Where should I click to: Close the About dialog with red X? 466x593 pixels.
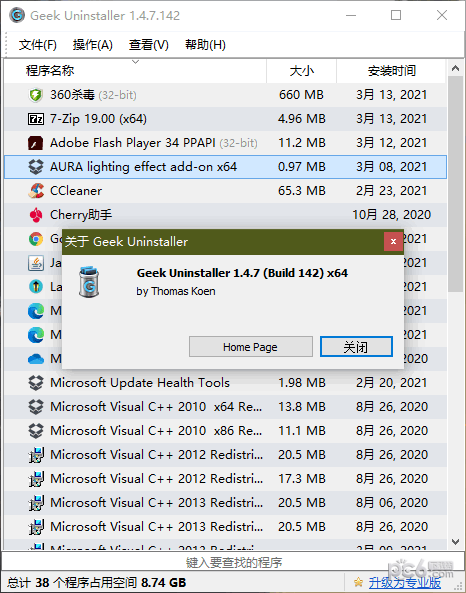[x=393, y=242]
